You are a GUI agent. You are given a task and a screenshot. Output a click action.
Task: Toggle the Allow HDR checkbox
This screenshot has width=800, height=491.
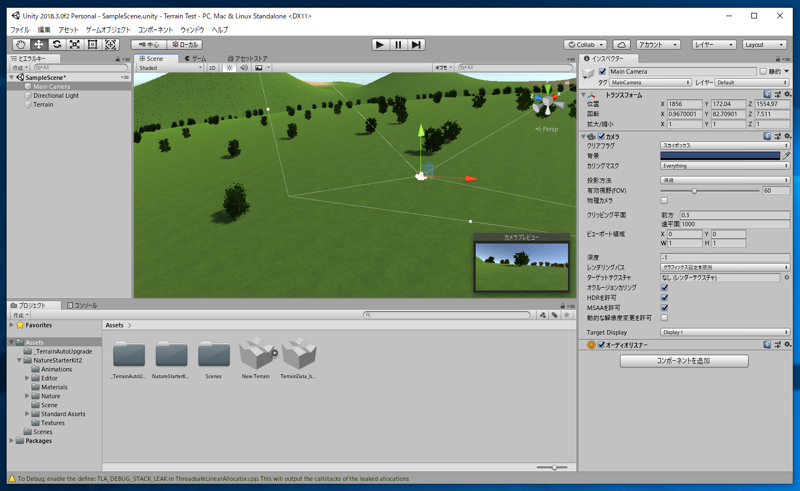click(x=664, y=298)
